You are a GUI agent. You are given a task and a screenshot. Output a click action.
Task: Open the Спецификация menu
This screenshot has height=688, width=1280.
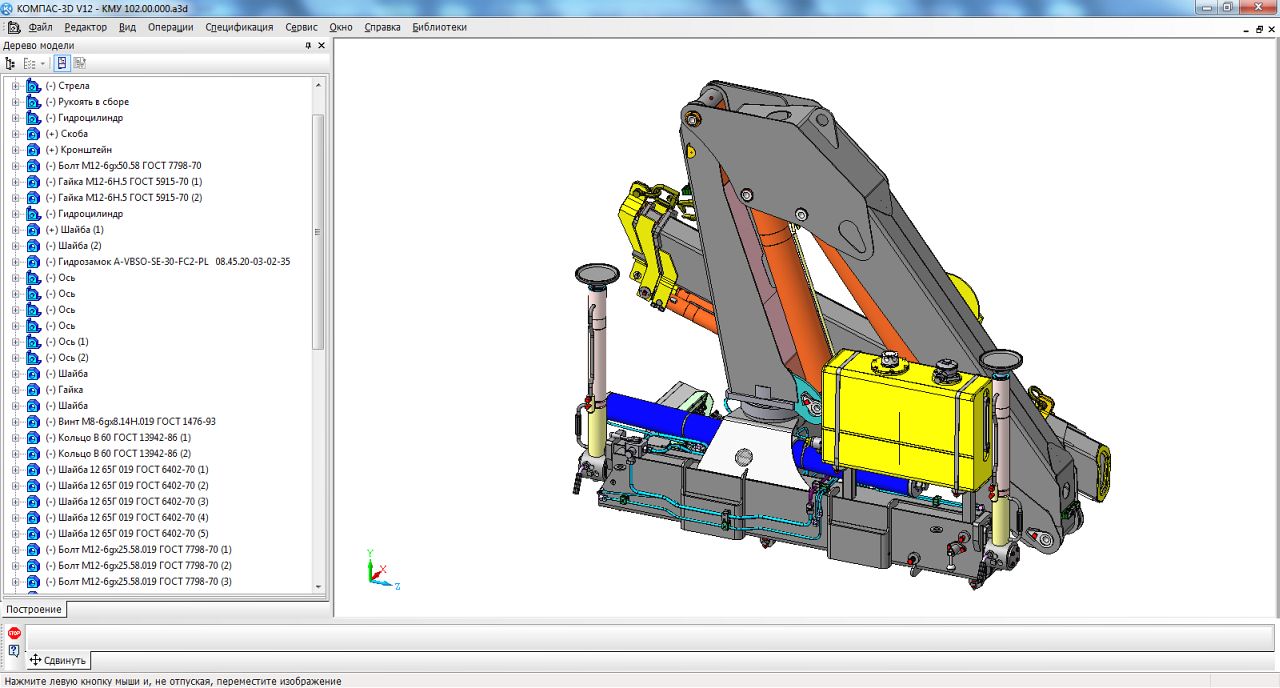pyautogui.click(x=239, y=27)
